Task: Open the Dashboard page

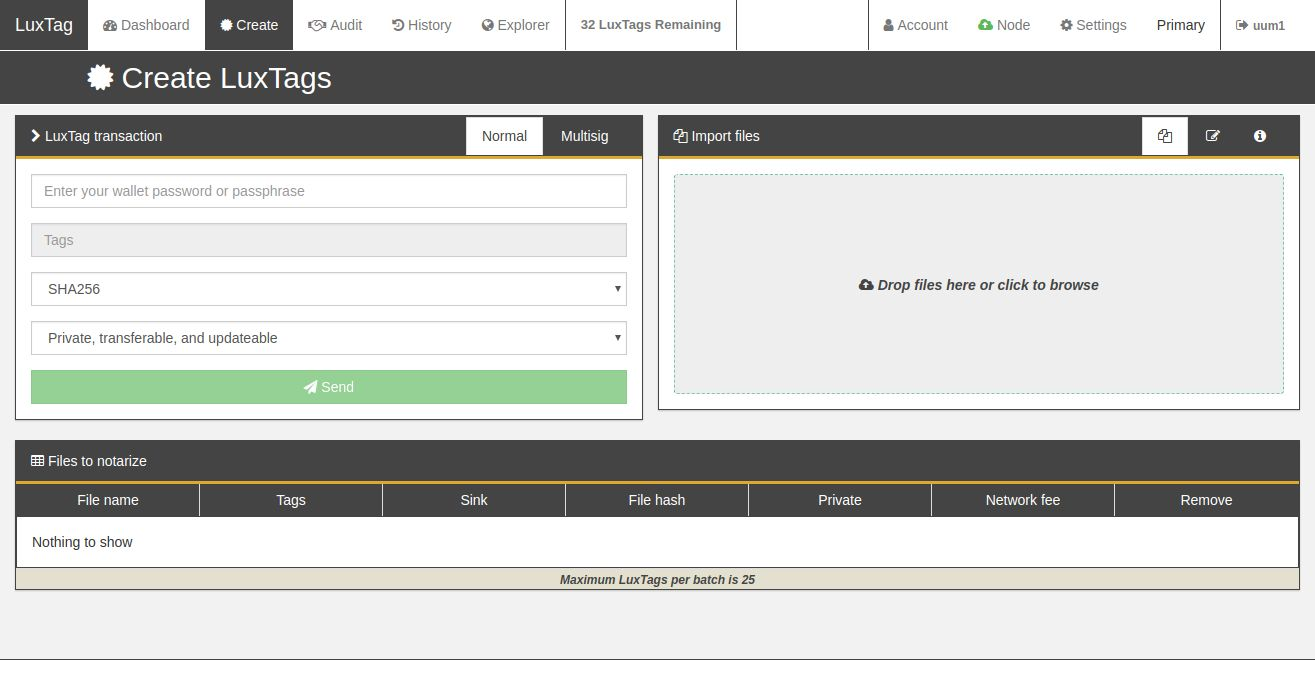Action: [x=146, y=25]
